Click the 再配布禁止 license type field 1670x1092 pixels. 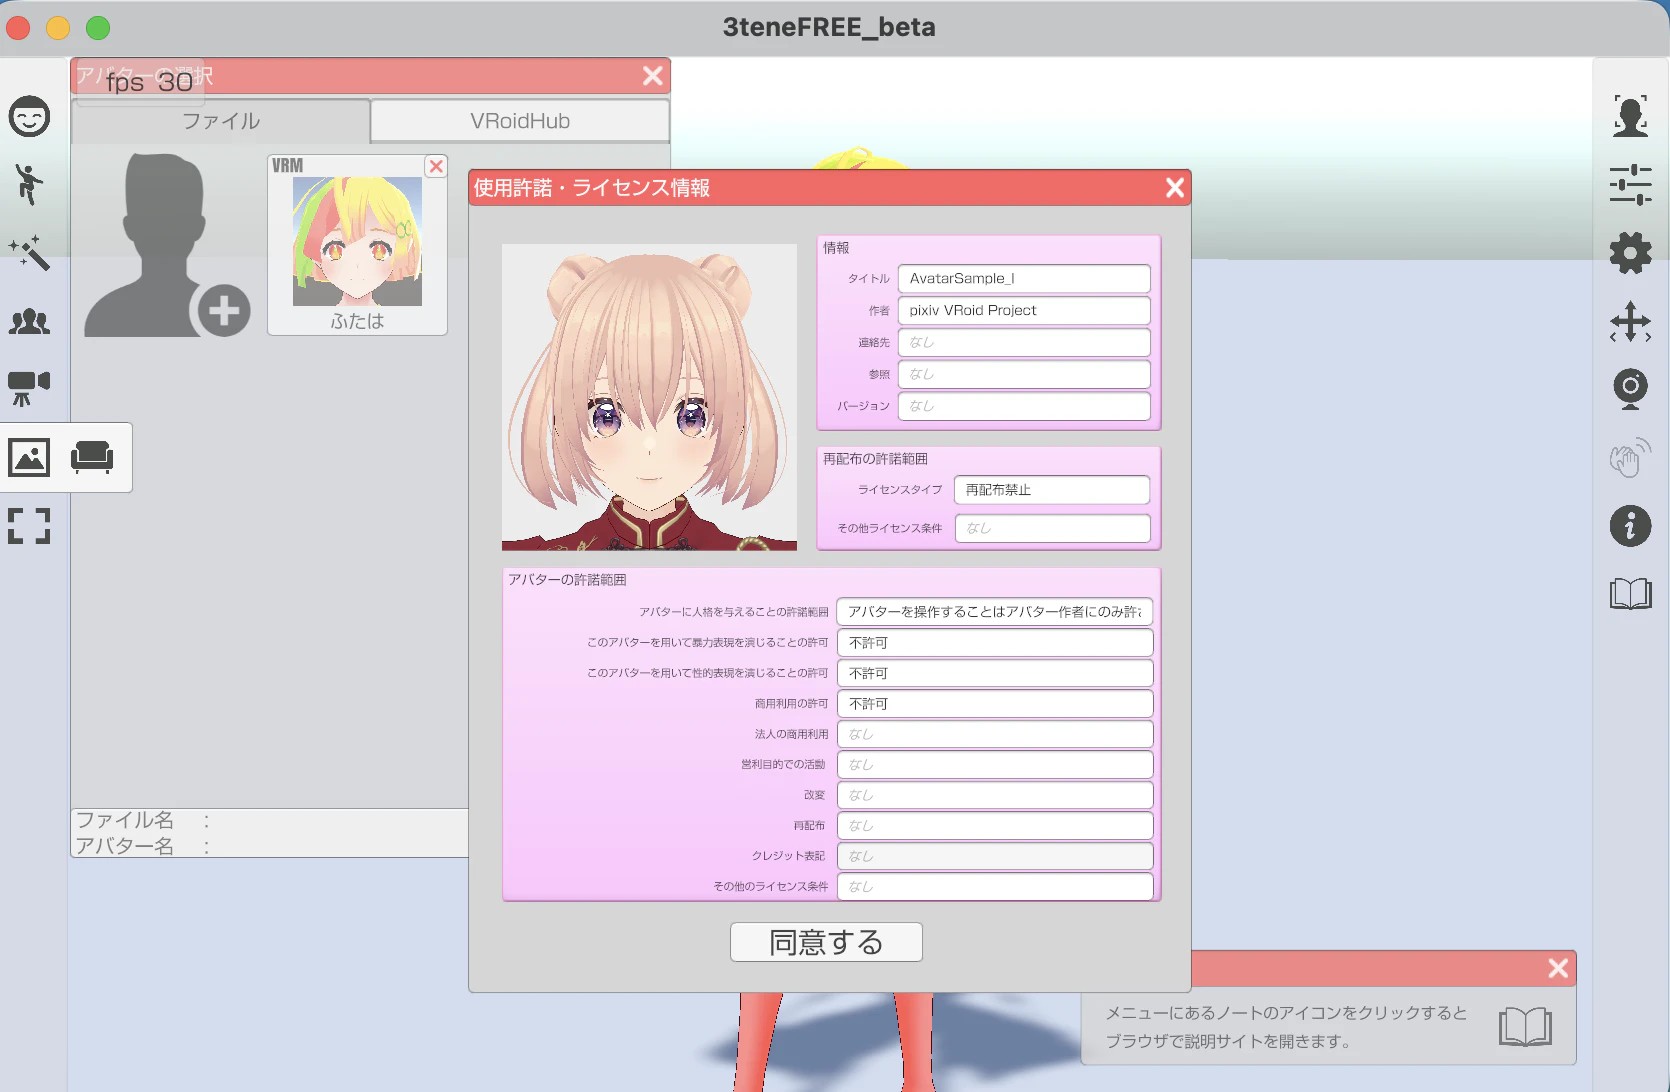pyautogui.click(x=1052, y=490)
